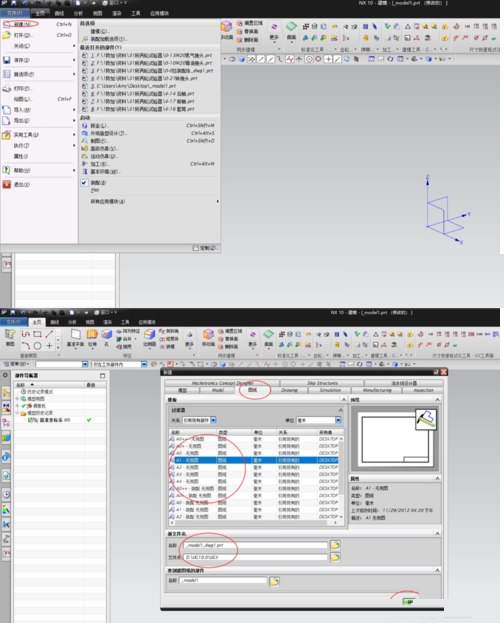Collapse the Preview section with arrow
The image size is (504, 623).
pyautogui.click(x=437, y=400)
